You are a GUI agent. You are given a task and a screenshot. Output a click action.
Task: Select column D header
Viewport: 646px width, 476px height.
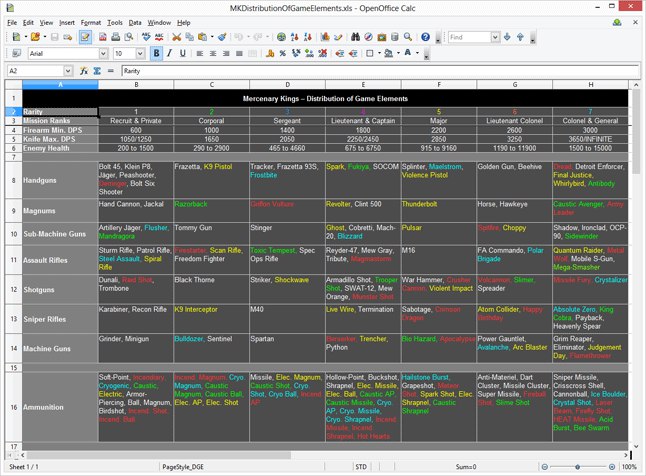click(x=287, y=84)
